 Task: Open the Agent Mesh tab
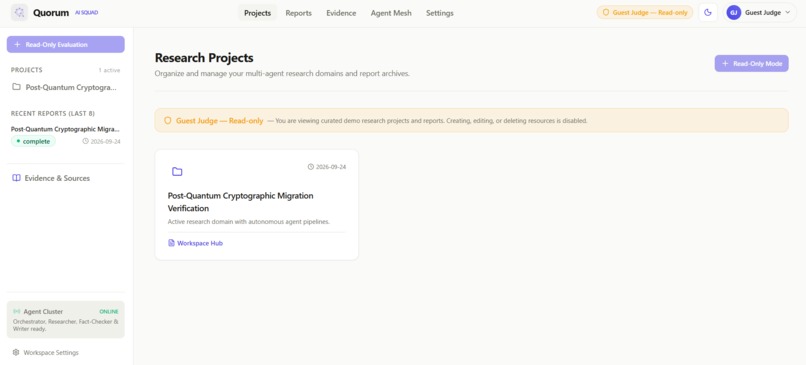391,13
